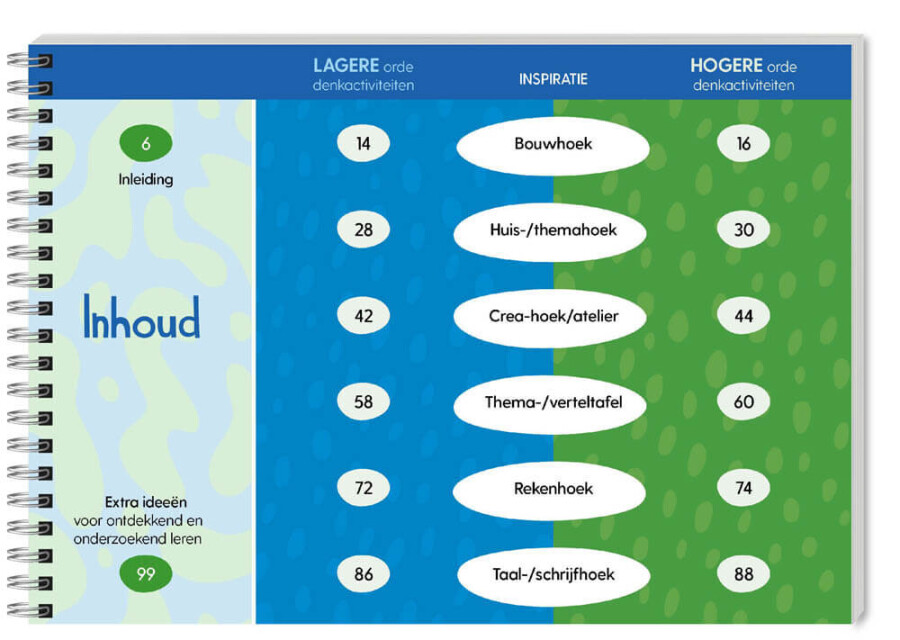900x640 pixels.
Task: Click the LAGERE orde denkactiviteiten heading
Action: (x=363, y=75)
